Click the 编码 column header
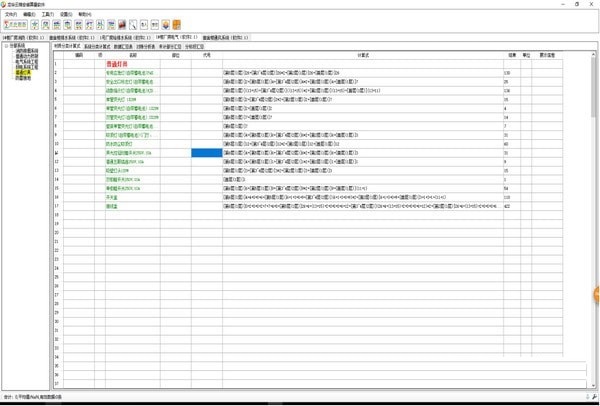This screenshot has width=600, height=406. [x=79, y=55]
